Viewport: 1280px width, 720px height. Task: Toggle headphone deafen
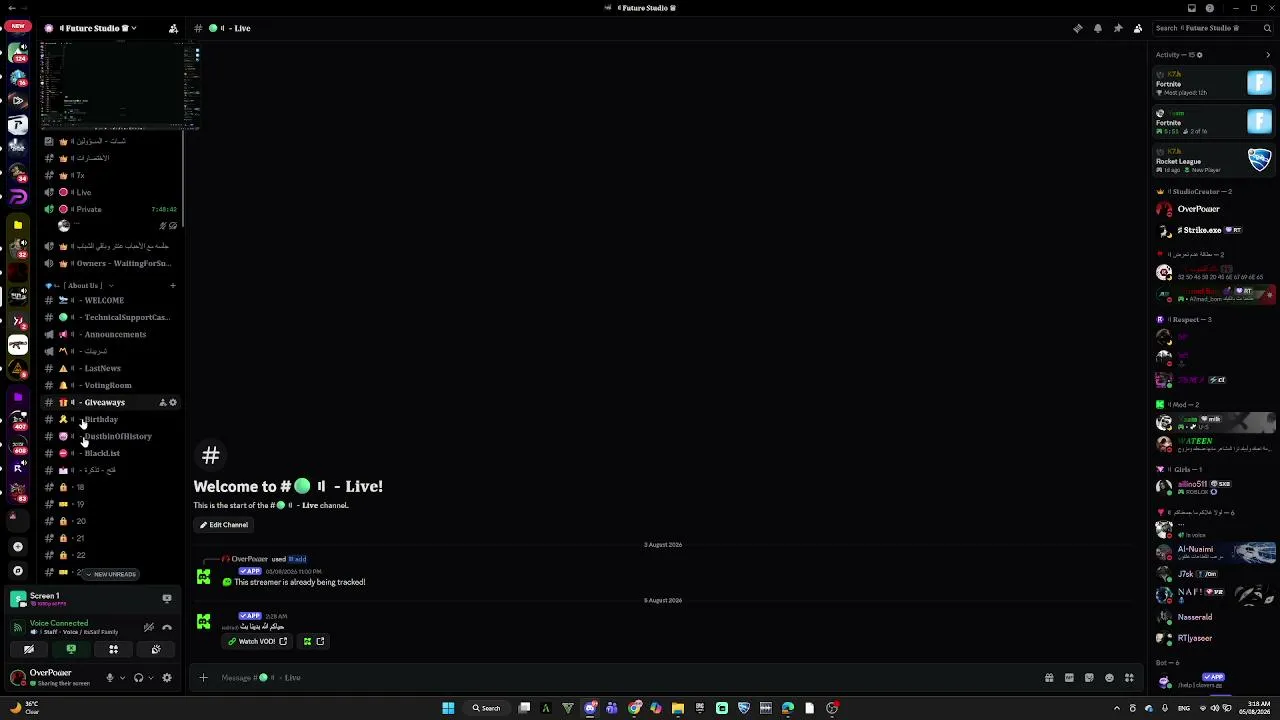coord(138,678)
